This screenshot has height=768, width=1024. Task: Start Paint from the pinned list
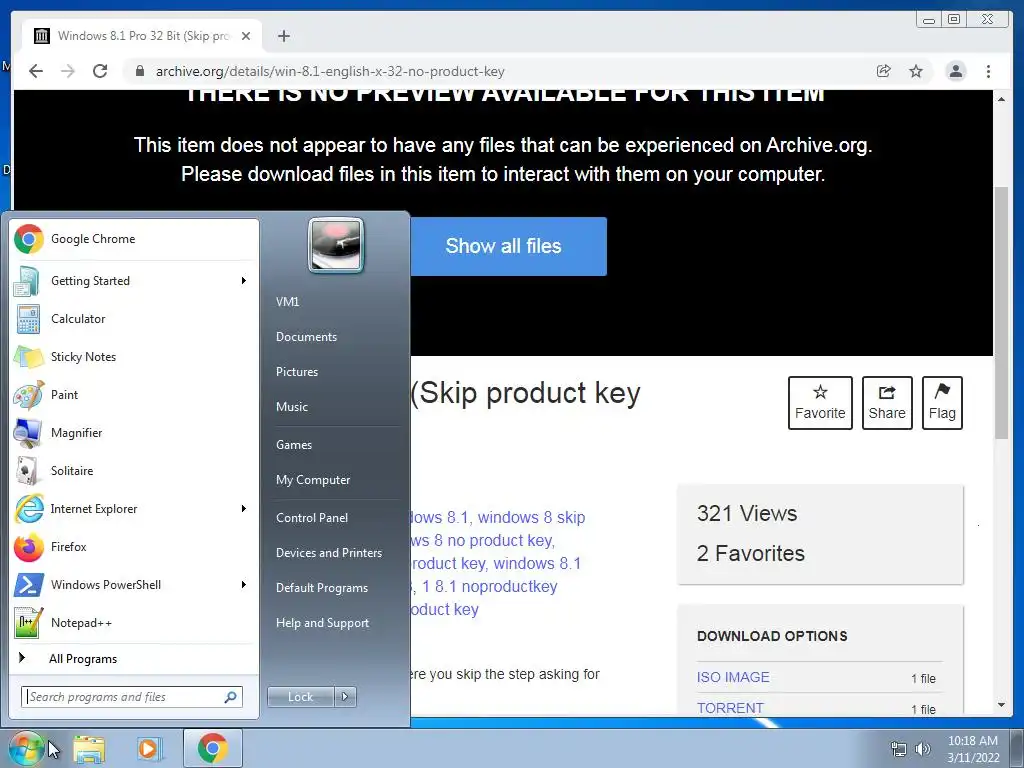[x=134, y=394]
